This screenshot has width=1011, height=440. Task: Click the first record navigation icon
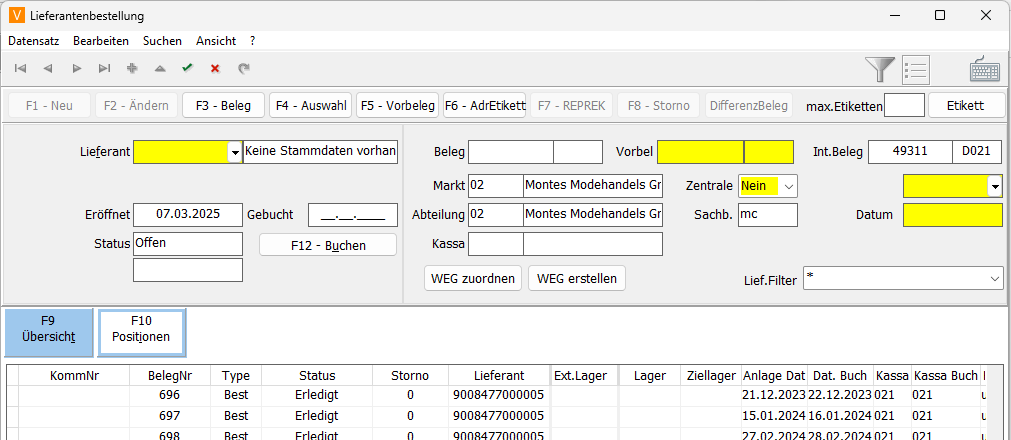click(x=20, y=68)
